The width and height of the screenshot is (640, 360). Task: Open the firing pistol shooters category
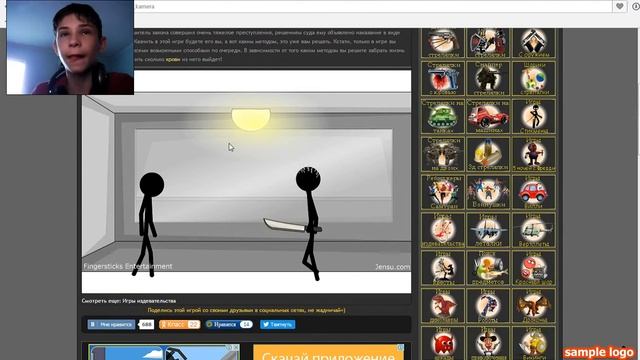point(443,42)
